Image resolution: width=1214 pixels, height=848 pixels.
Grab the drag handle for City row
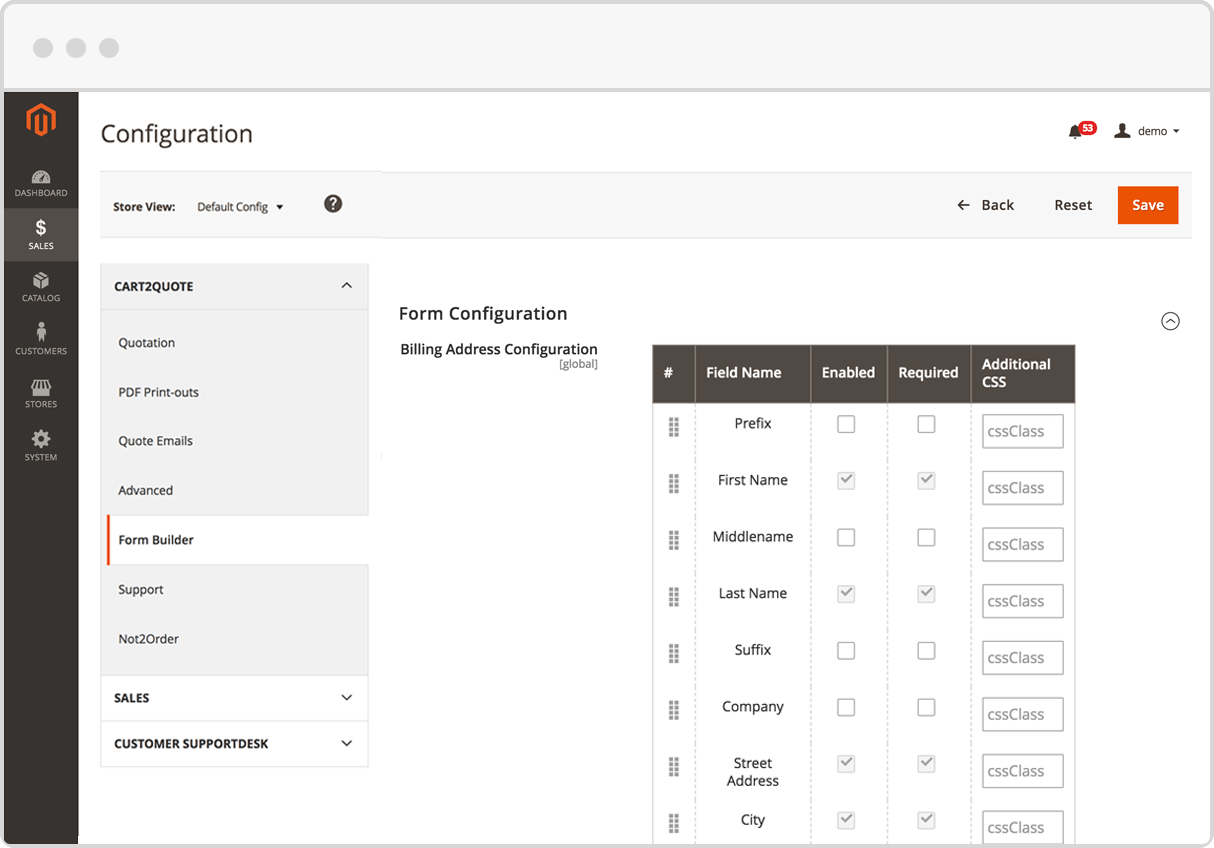pos(673,823)
